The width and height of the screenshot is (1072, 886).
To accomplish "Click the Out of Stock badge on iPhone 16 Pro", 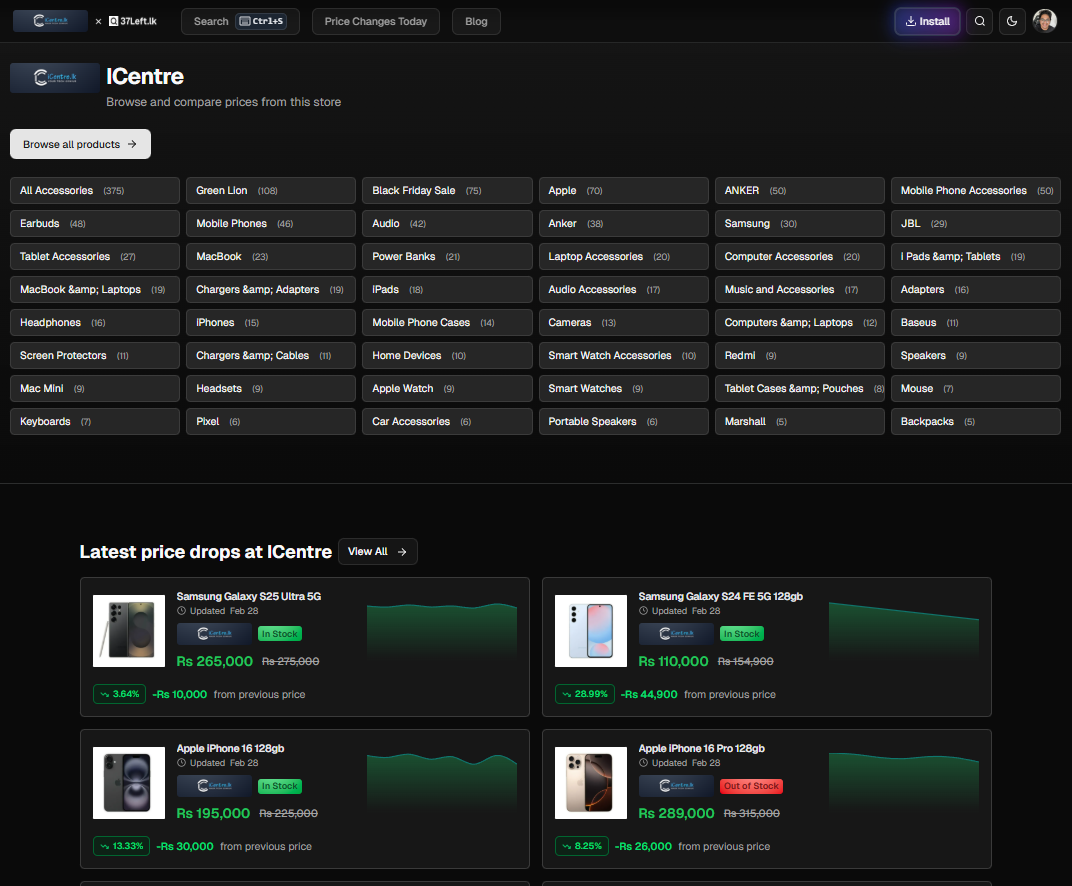I will (751, 786).
